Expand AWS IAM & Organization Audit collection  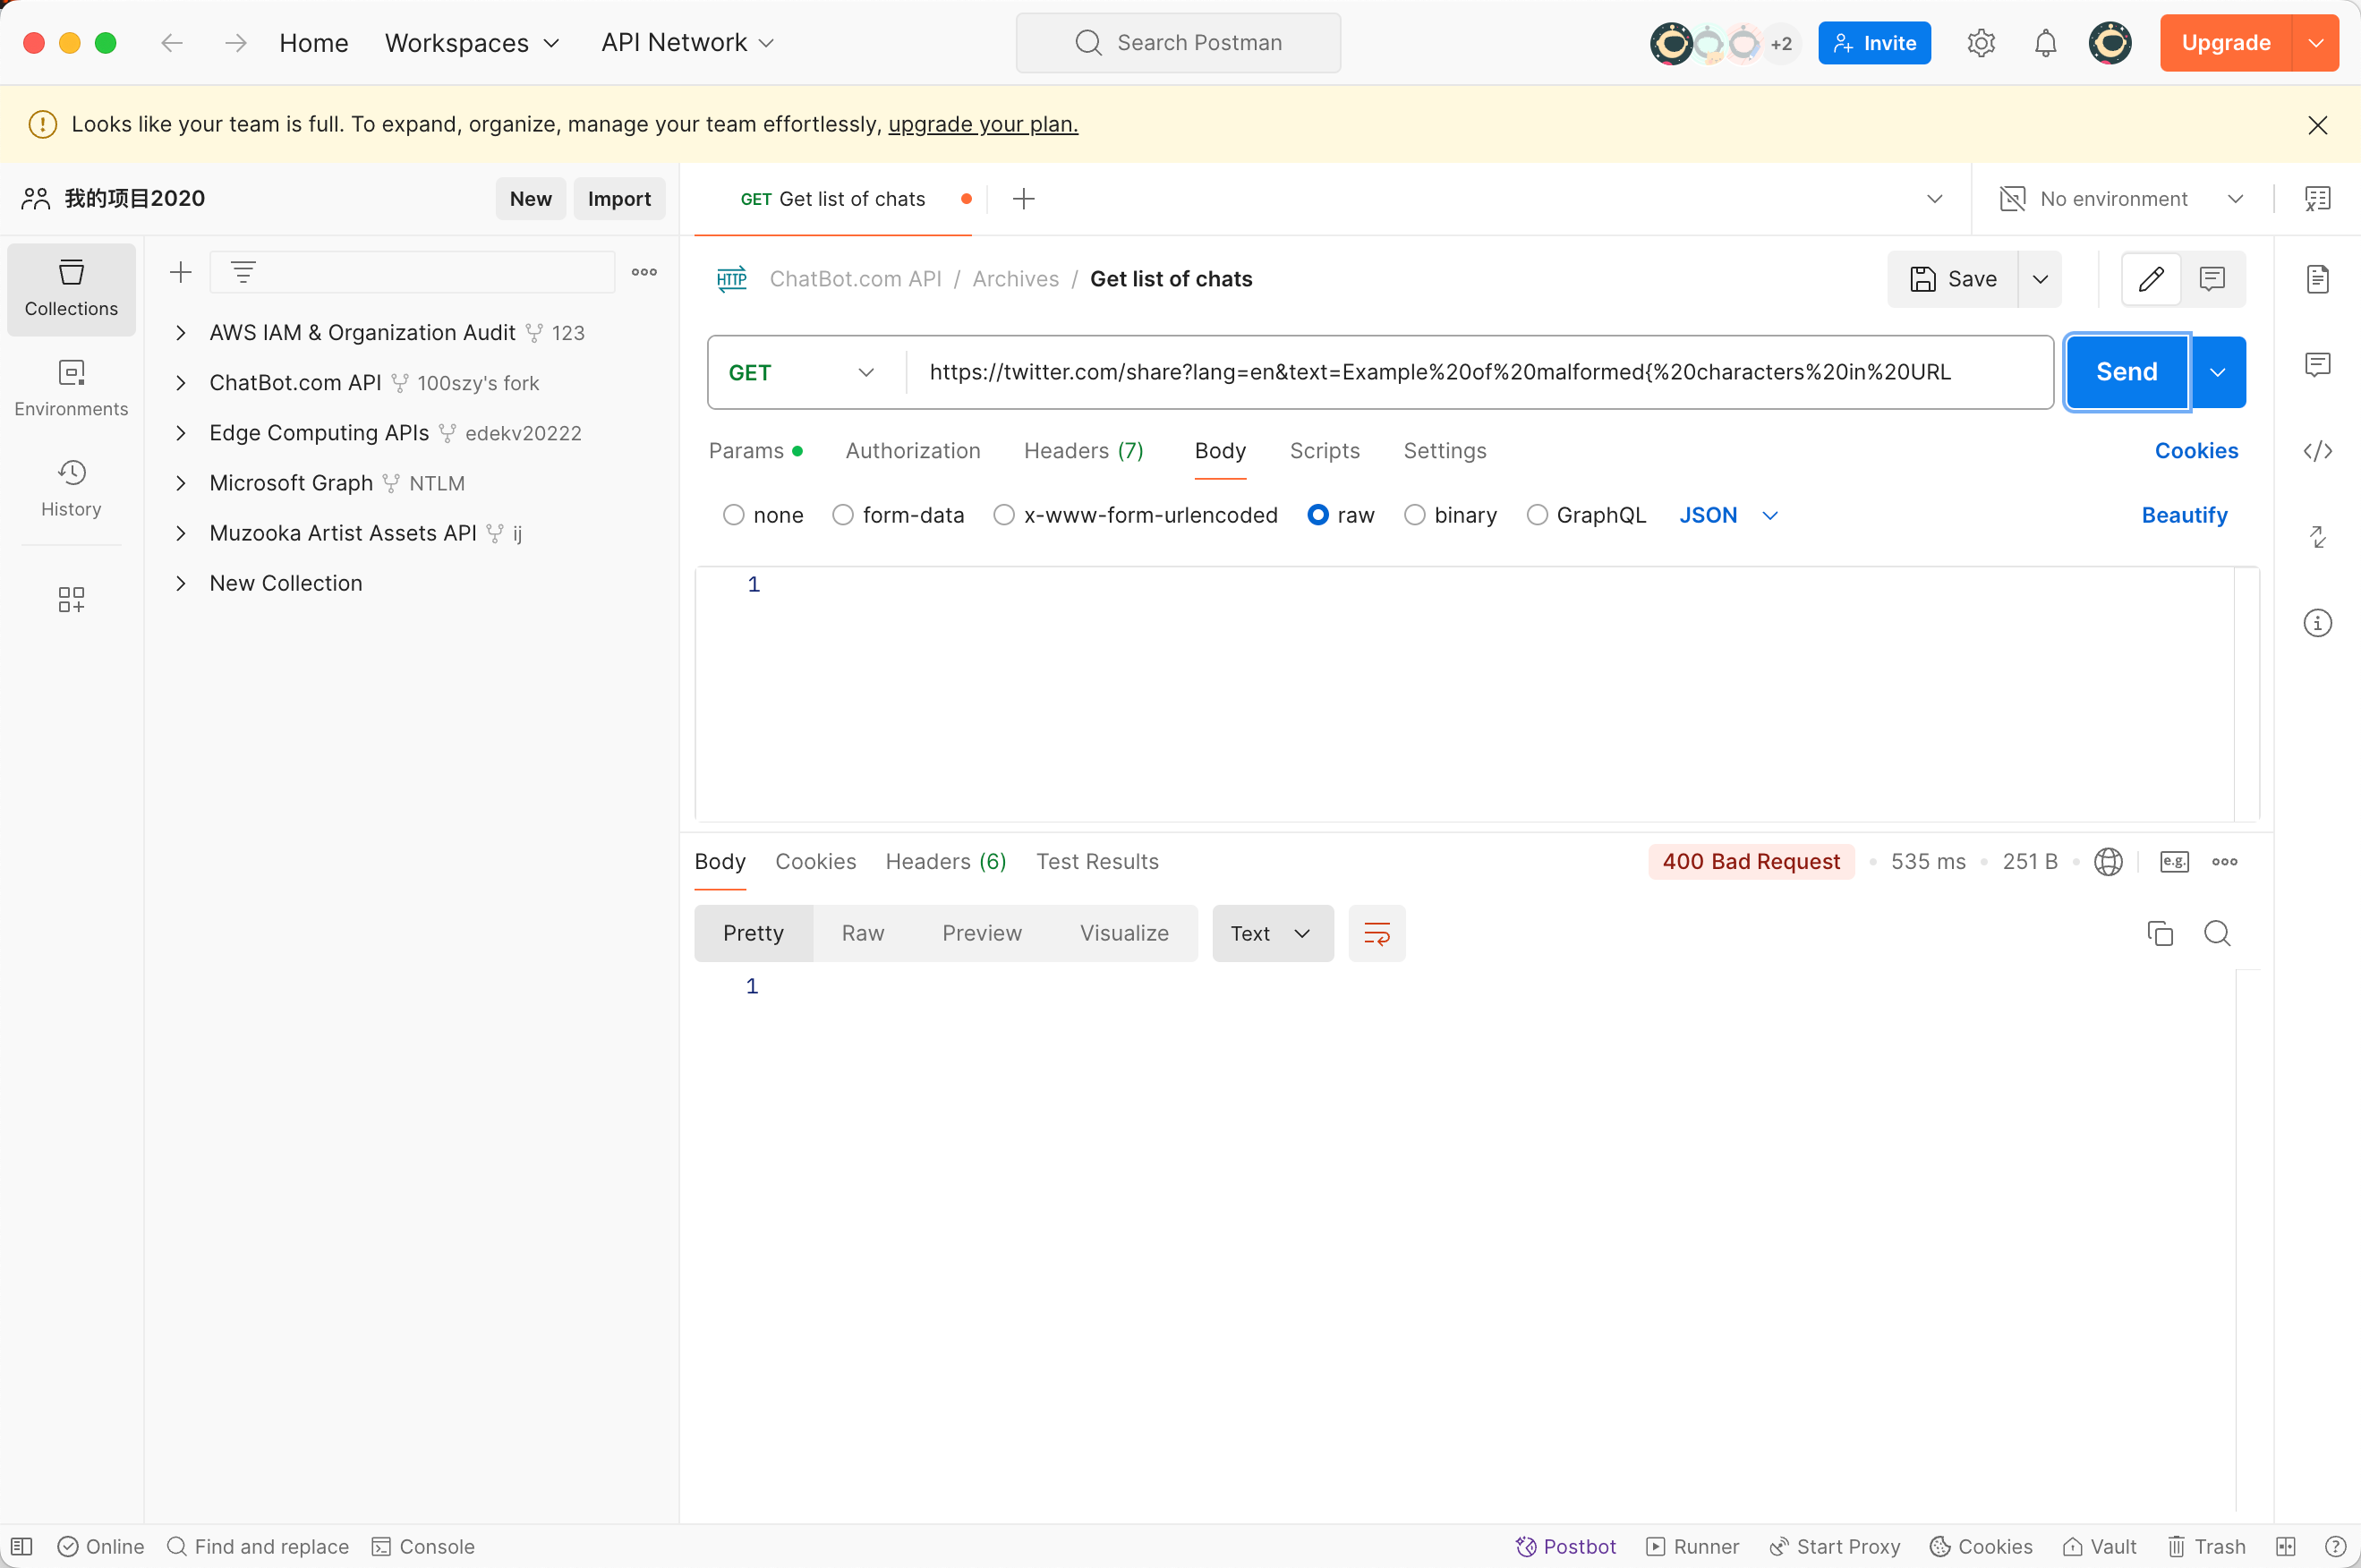pyautogui.click(x=180, y=333)
